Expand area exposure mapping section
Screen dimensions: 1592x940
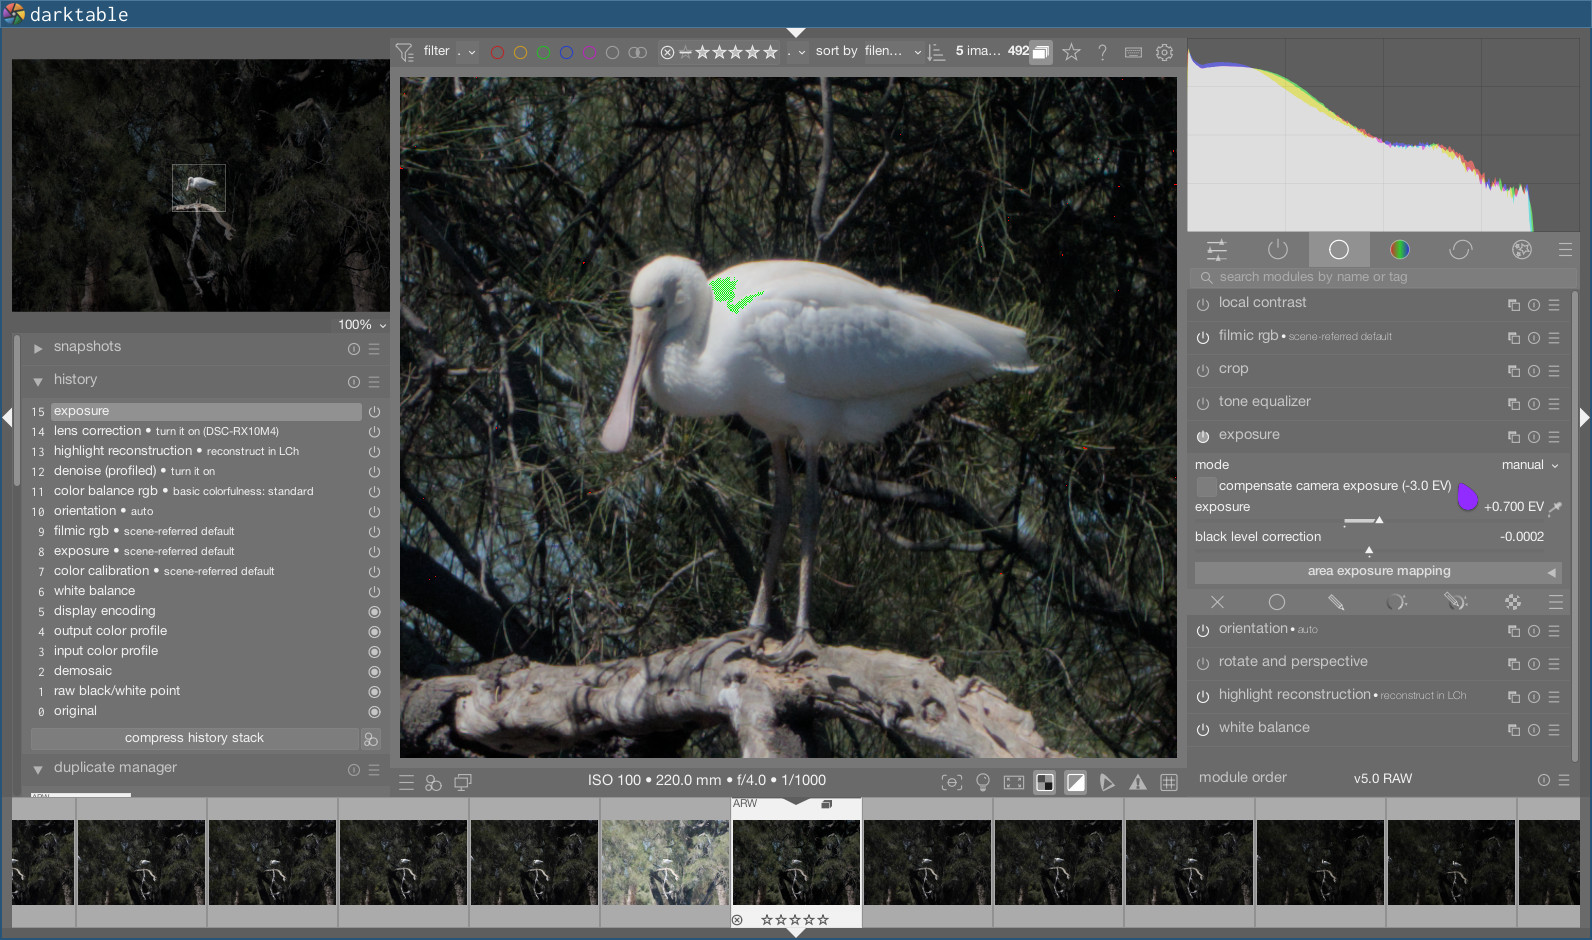pyautogui.click(x=1378, y=572)
